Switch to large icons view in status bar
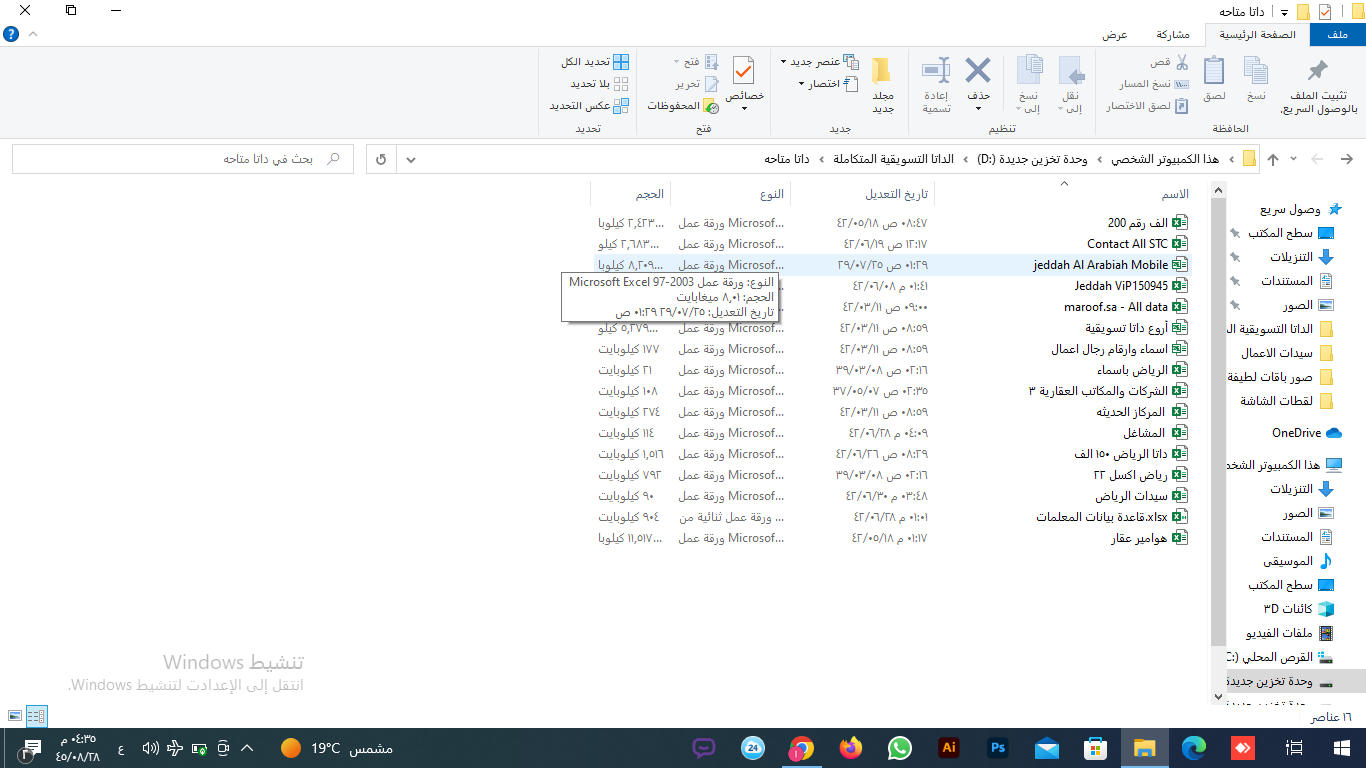The image size is (1366, 768). pyautogui.click(x=14, y=716)
